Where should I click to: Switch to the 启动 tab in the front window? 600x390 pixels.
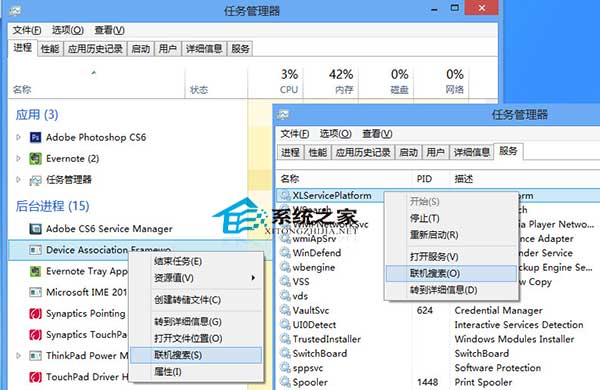(x=408, y=152)
